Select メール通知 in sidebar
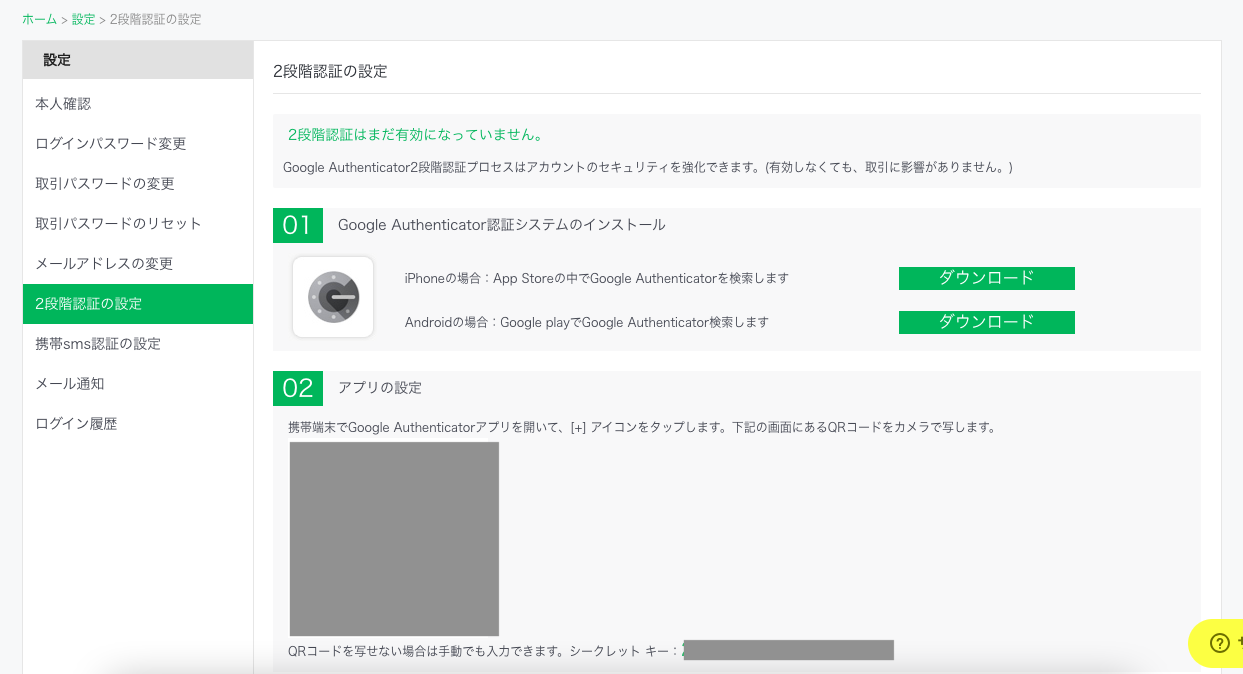This screenshot has height=674, width=1243. [138, 384]
